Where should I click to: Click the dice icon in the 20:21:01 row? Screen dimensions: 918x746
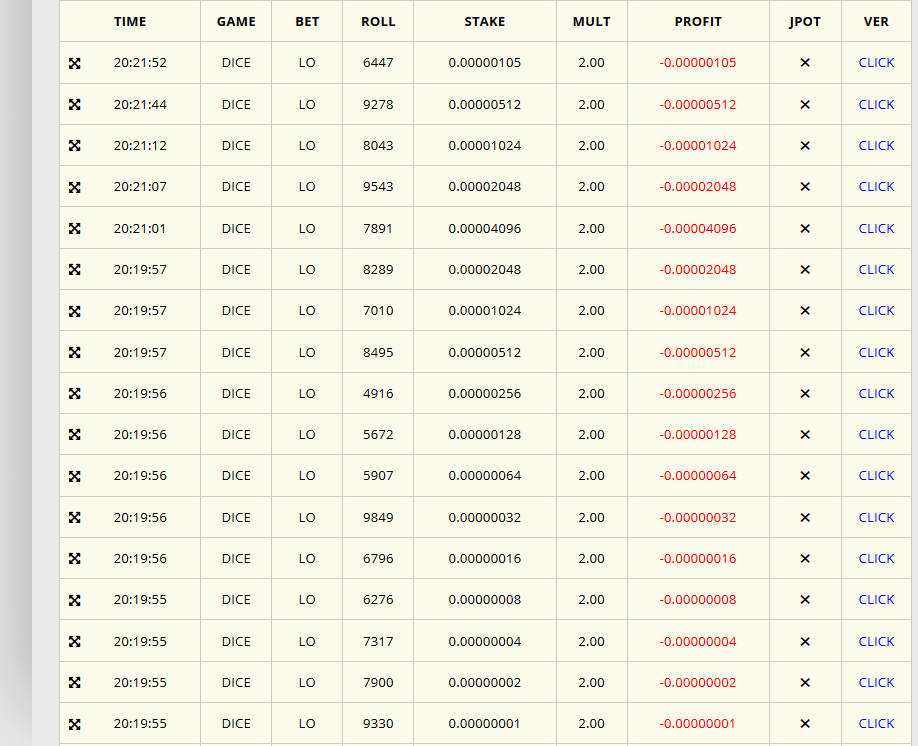click(74, 228)
